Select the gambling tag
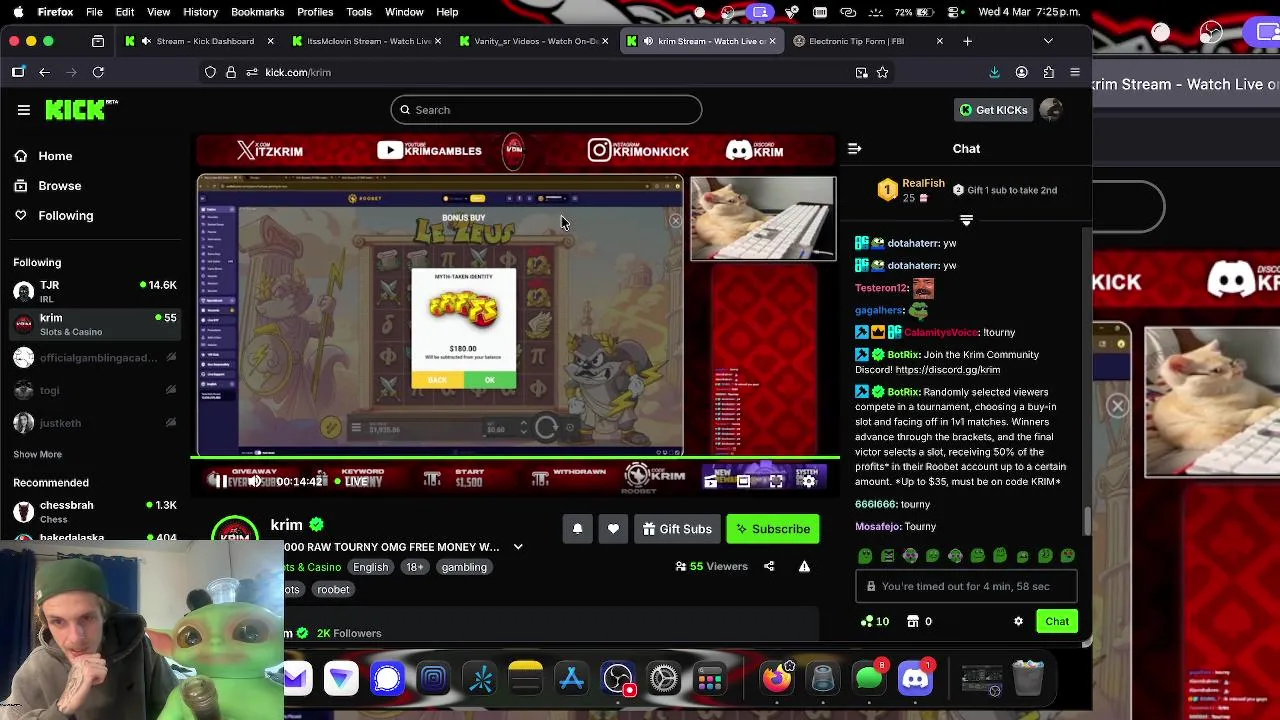The image size is (1280, 720). [464, 567]
